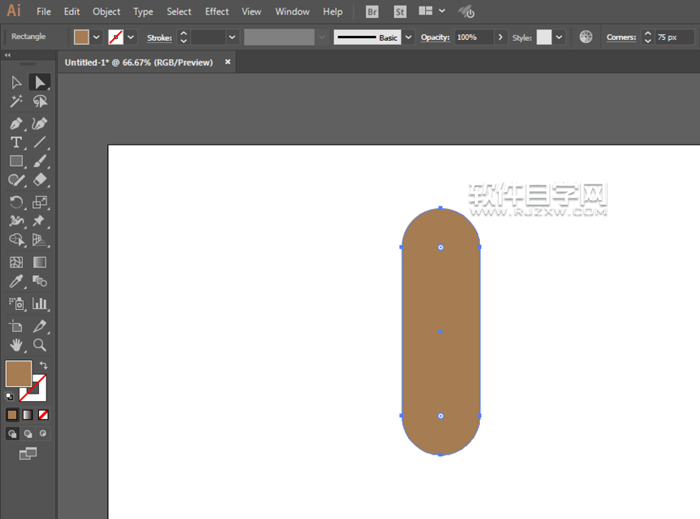Select the Eyedropper tool
Viewport: 700px width, 519px height.
tap(16, 283)
